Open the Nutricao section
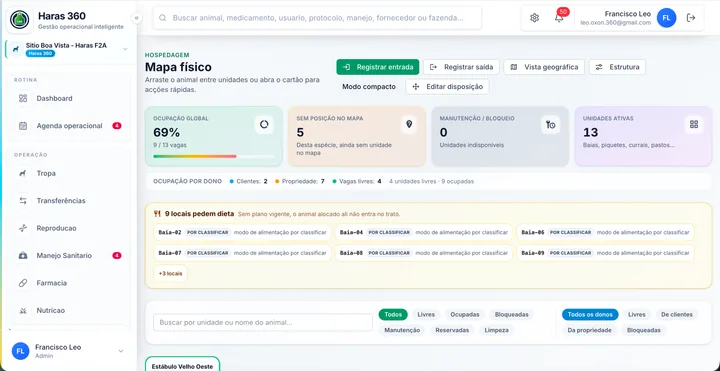This screenshot has height=371, width=720. pos(68,310)
